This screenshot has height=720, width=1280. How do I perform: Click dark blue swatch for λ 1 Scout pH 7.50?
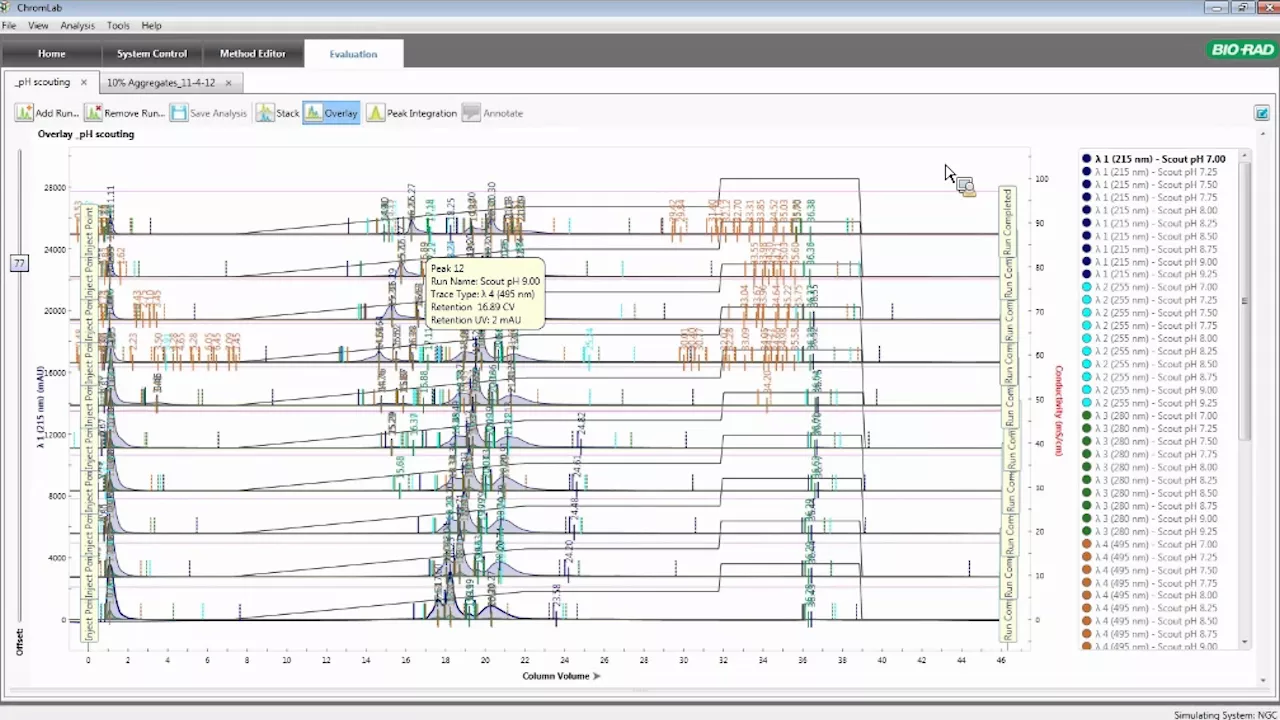coord(1087,185)
